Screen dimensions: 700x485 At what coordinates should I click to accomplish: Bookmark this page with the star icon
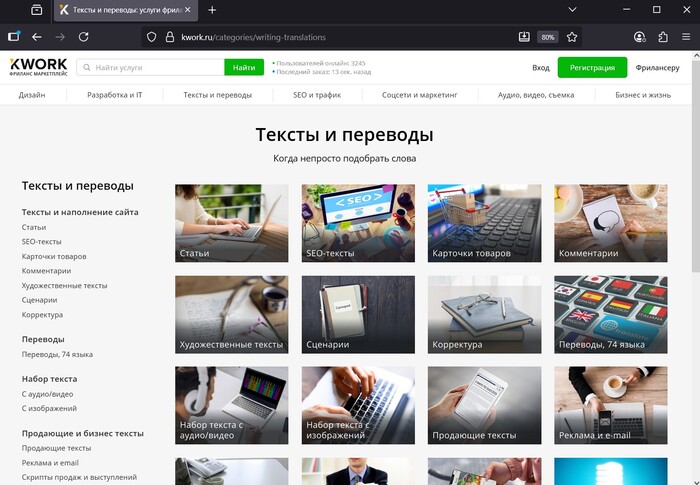(572, 37)
